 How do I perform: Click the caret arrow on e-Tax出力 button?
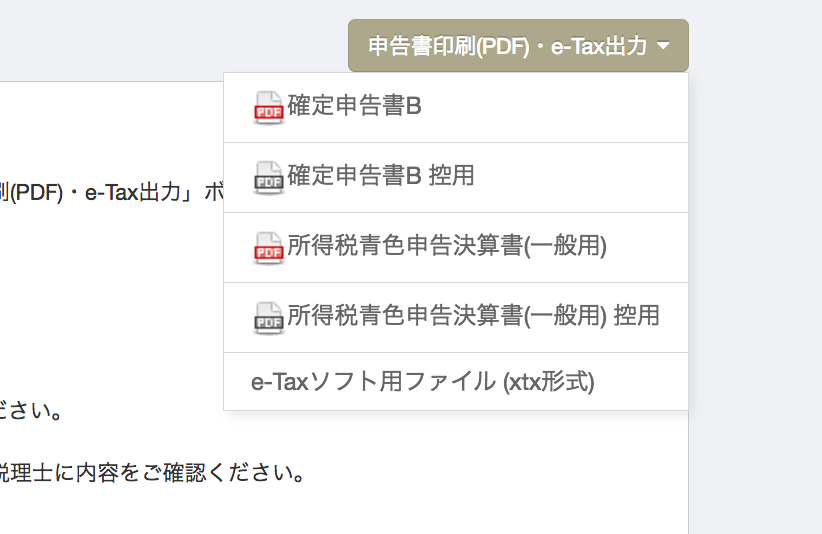(663, 46)
